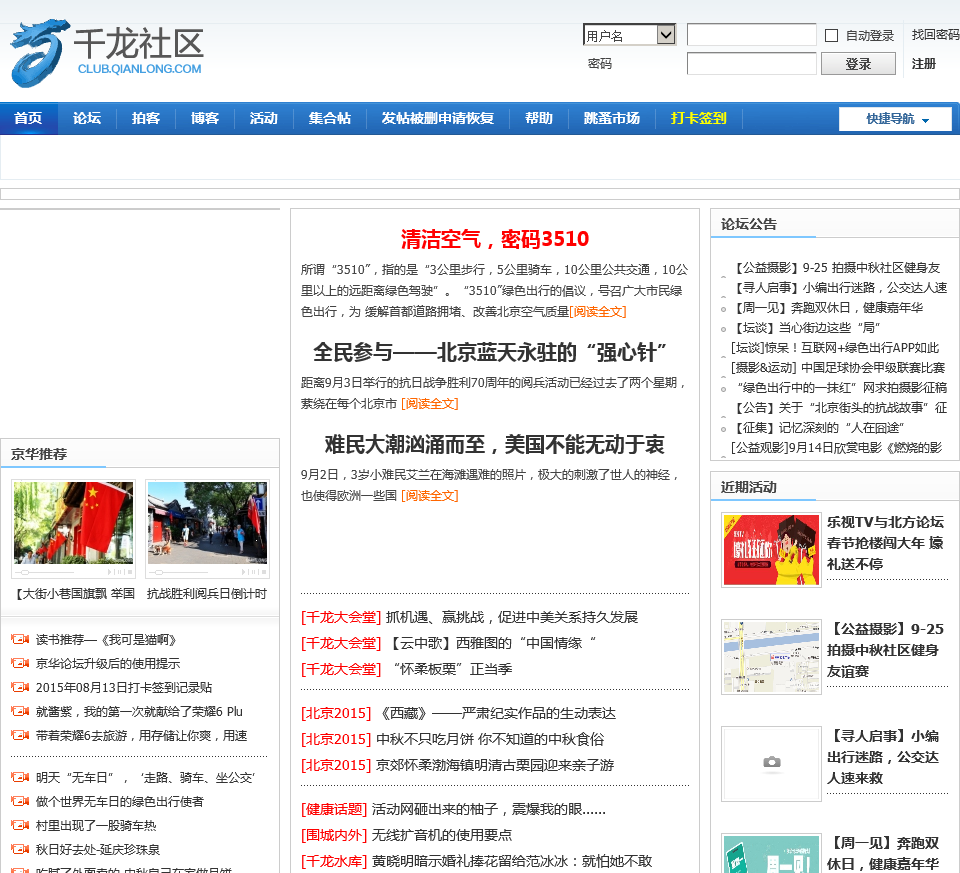Open the 博客 navigation tab
This screenshot has height=873, width=960.
[204, 118]
